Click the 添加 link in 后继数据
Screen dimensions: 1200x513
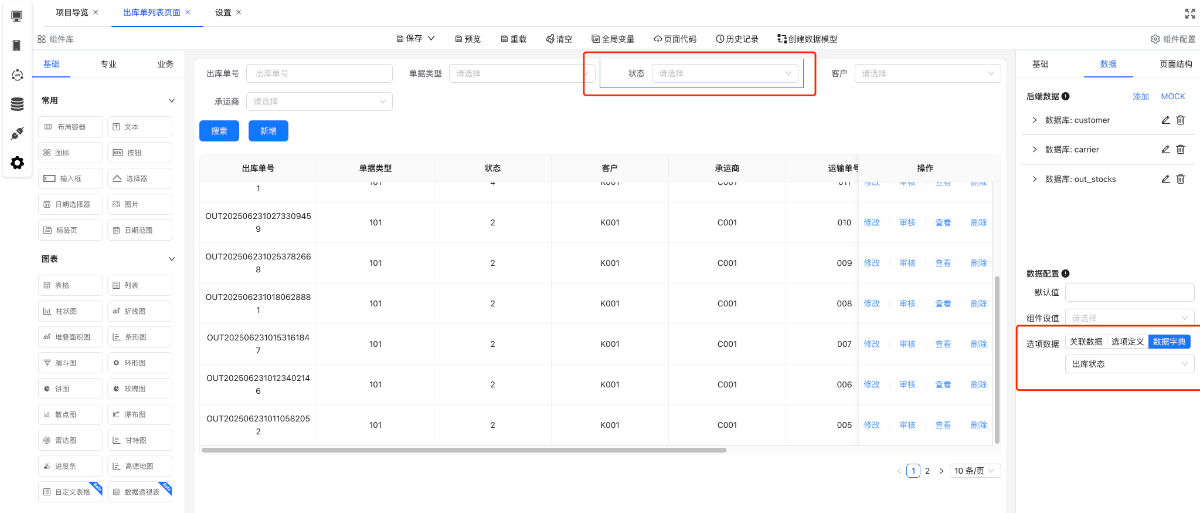click(x=1141, y=97)
